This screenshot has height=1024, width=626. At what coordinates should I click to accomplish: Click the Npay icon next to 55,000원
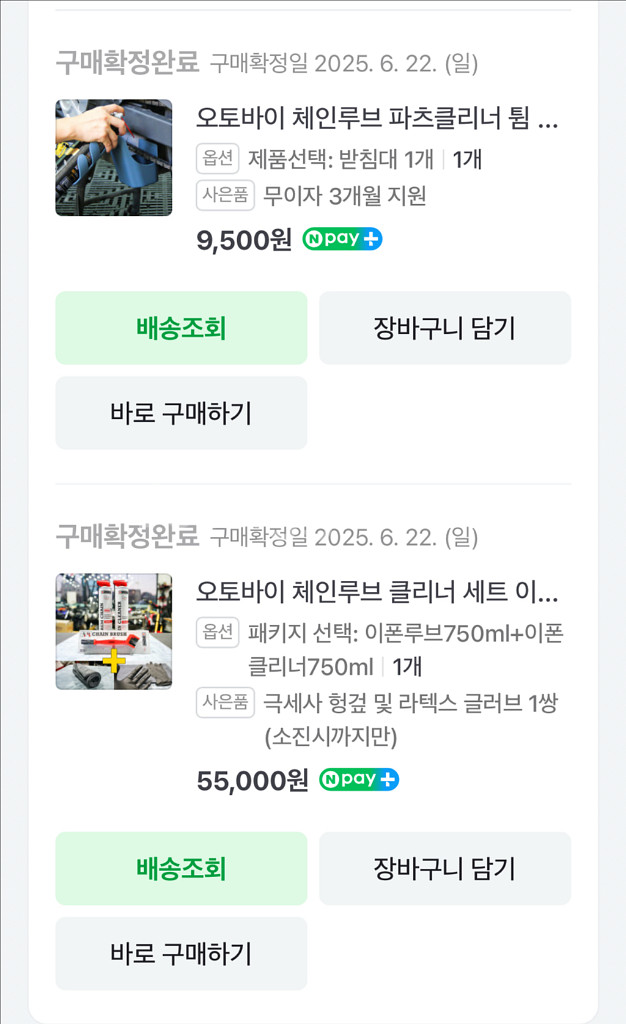[x=359, y=780]
